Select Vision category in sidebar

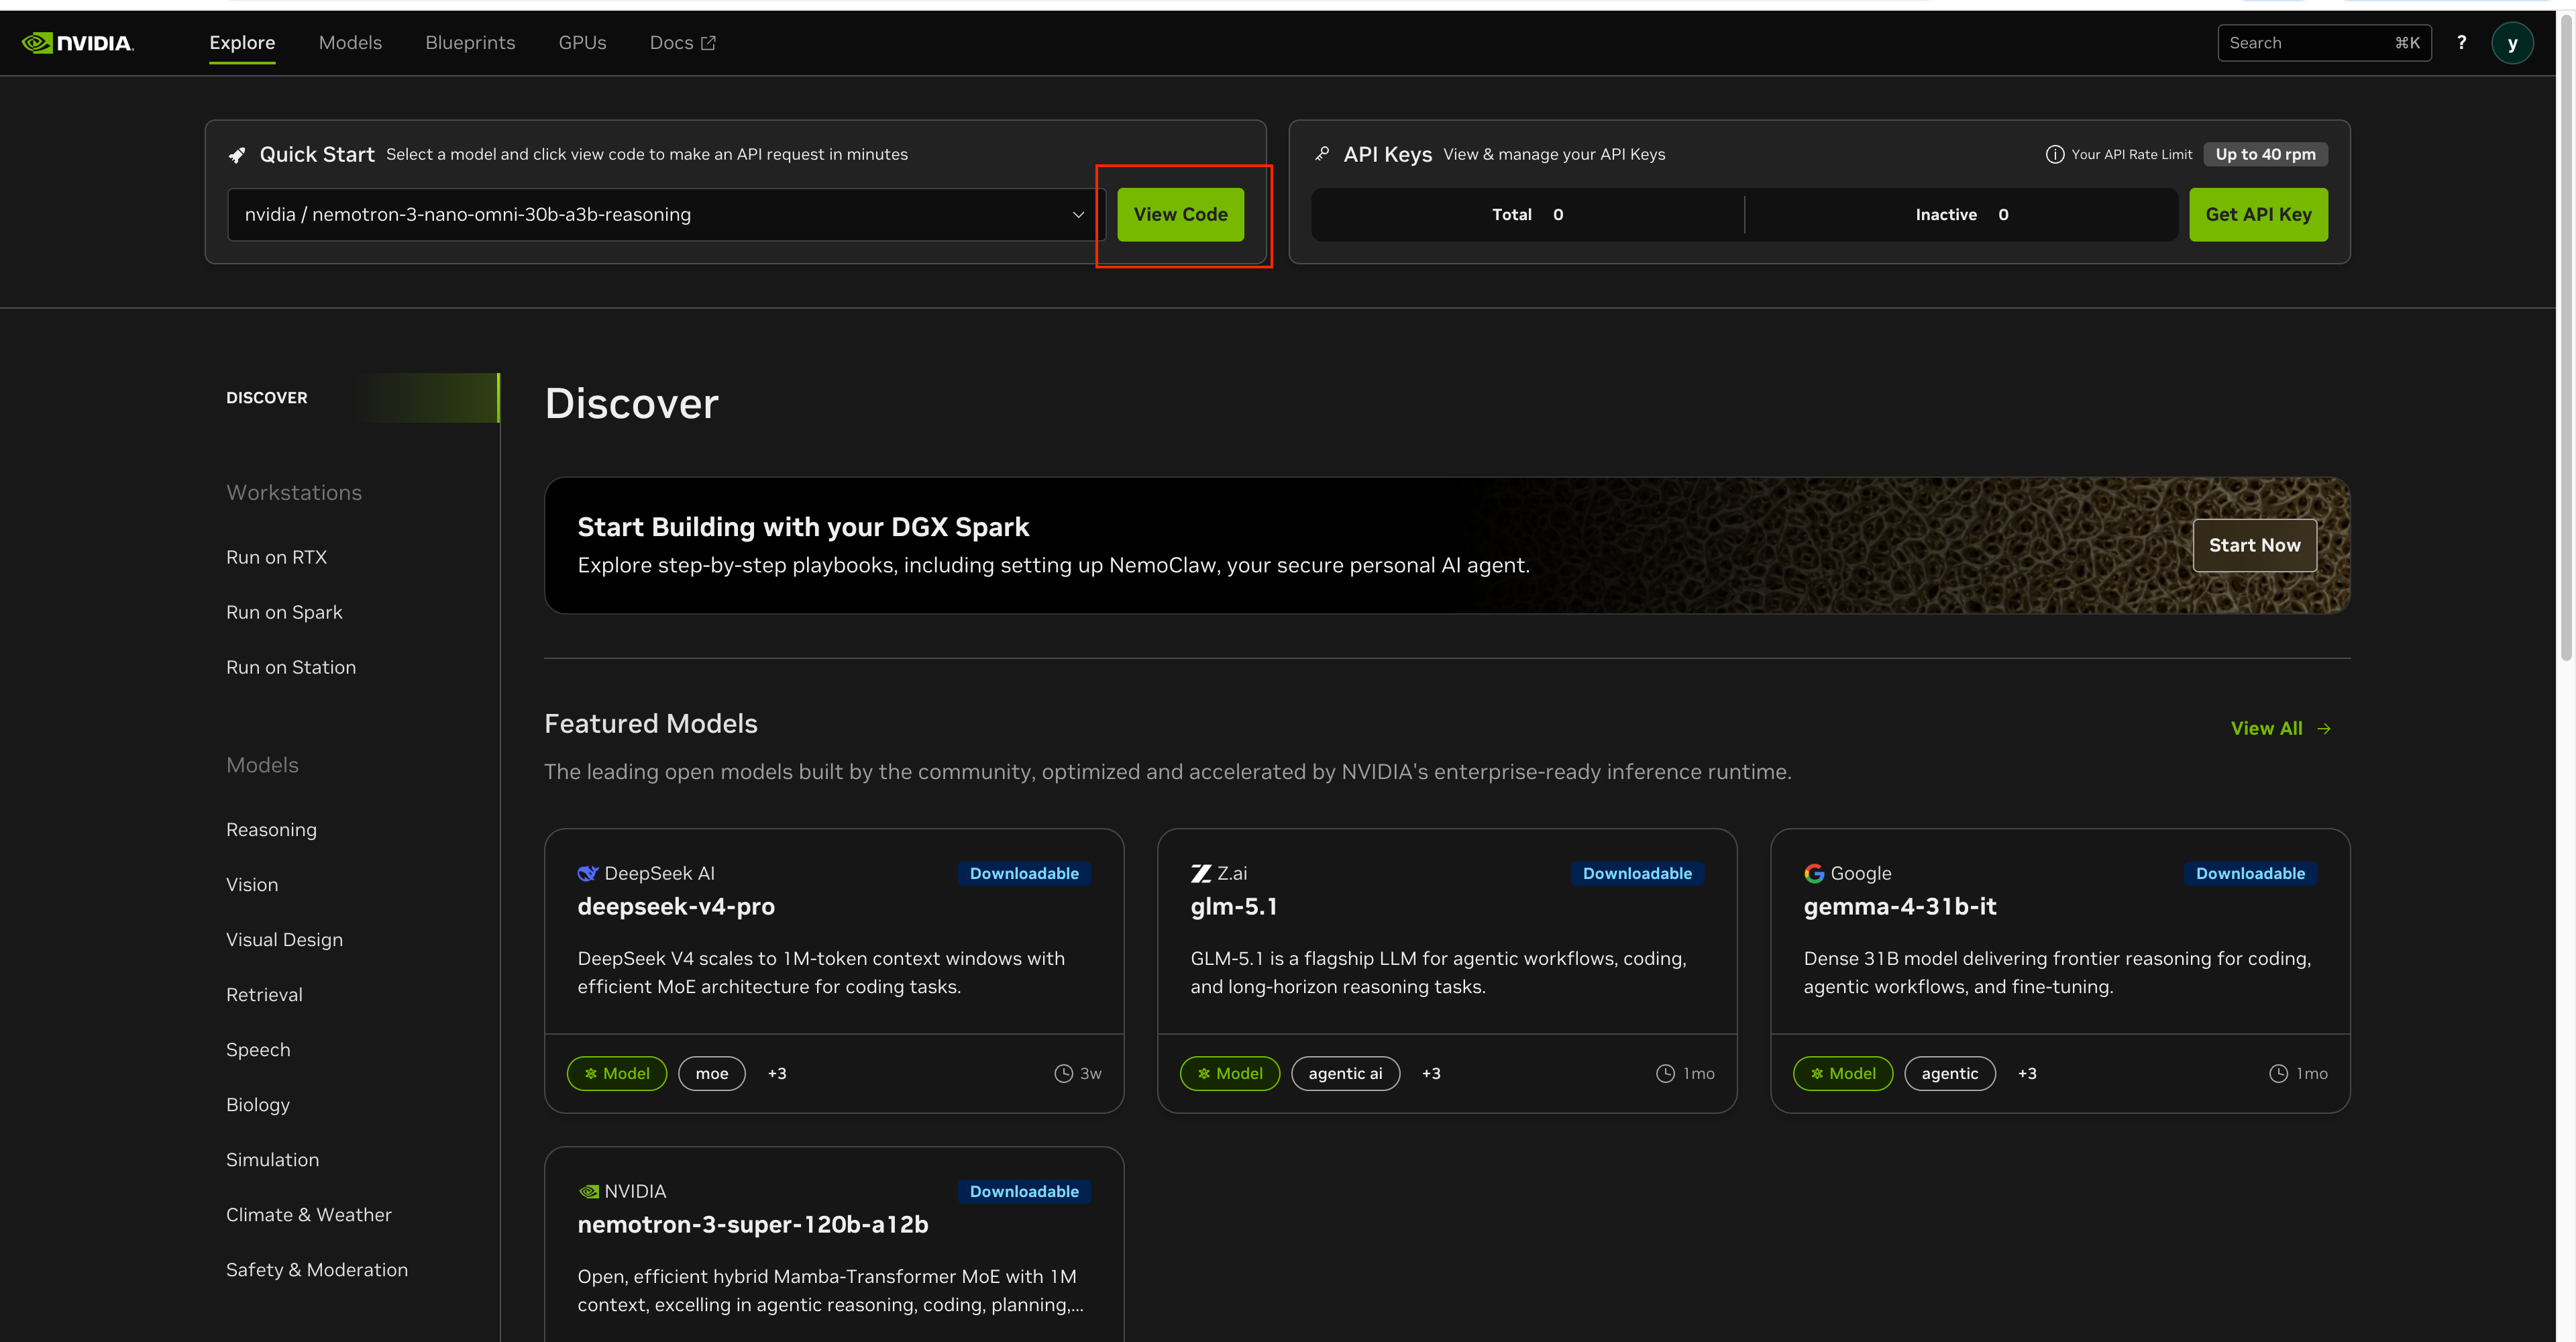[x=252, y=885]
